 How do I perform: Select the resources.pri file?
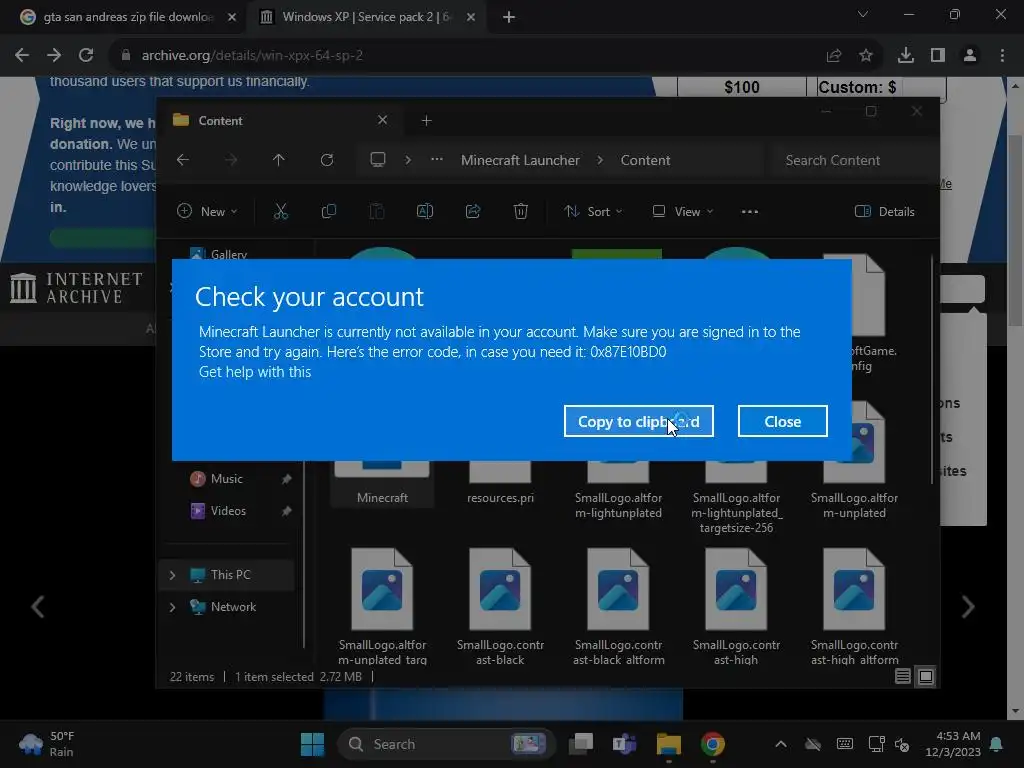click(x=500, y=483)
